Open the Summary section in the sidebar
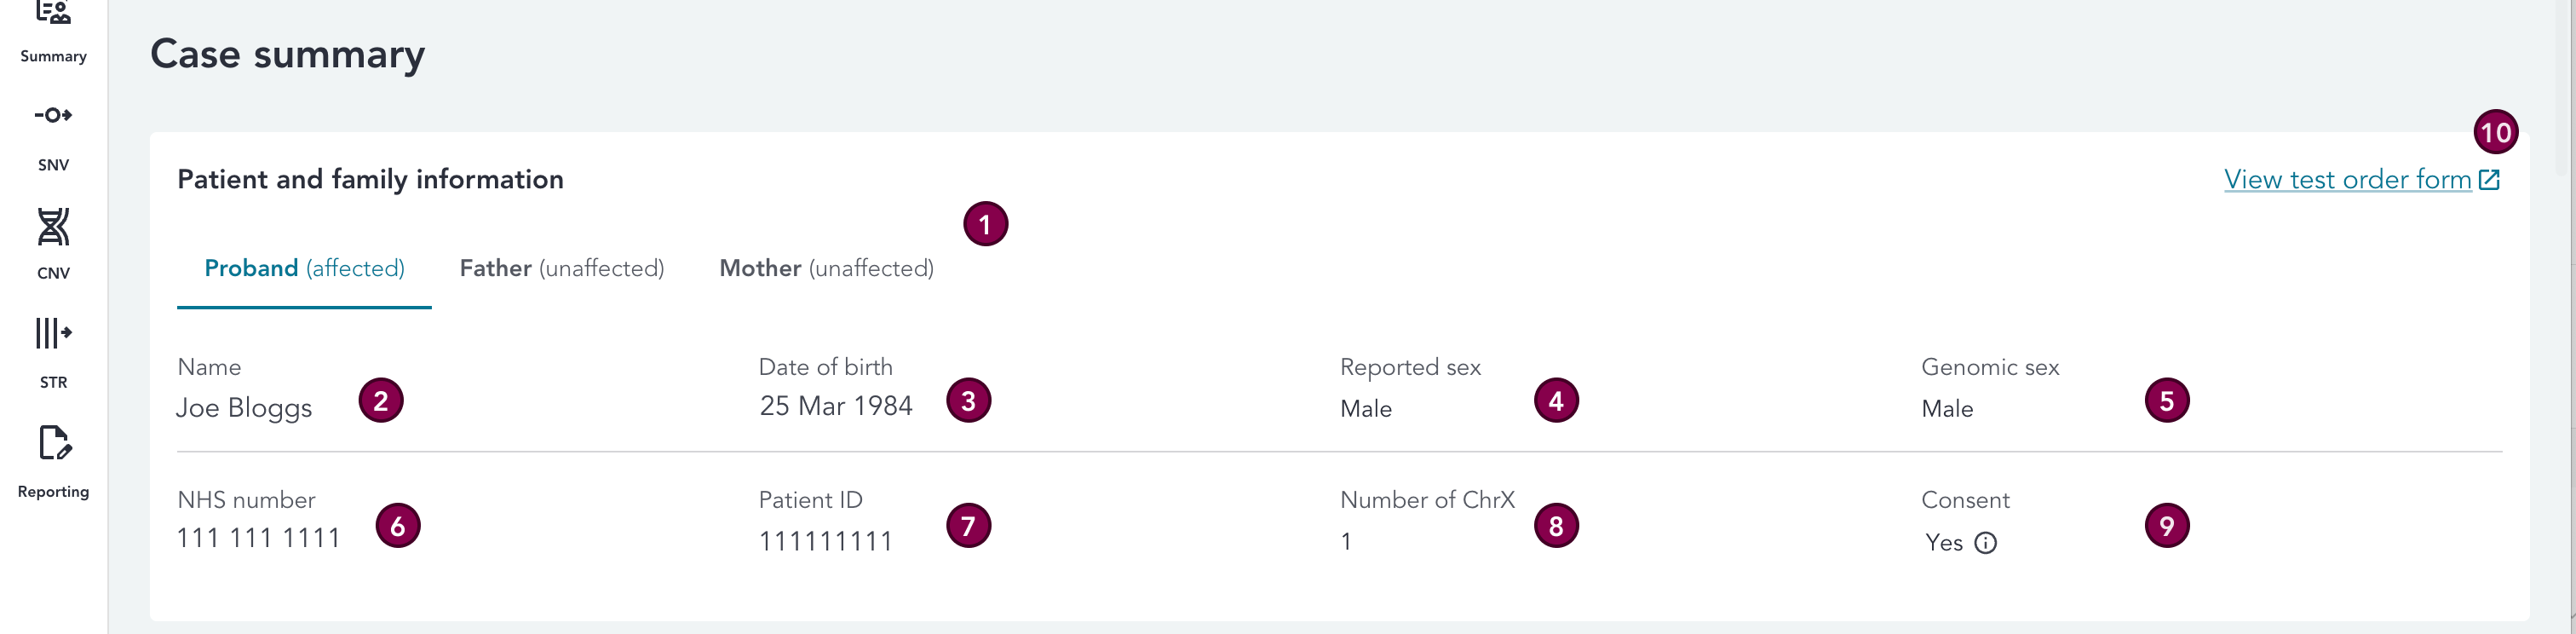The width and height of the screenshot is (2576, 634). [x=53, y=30]
